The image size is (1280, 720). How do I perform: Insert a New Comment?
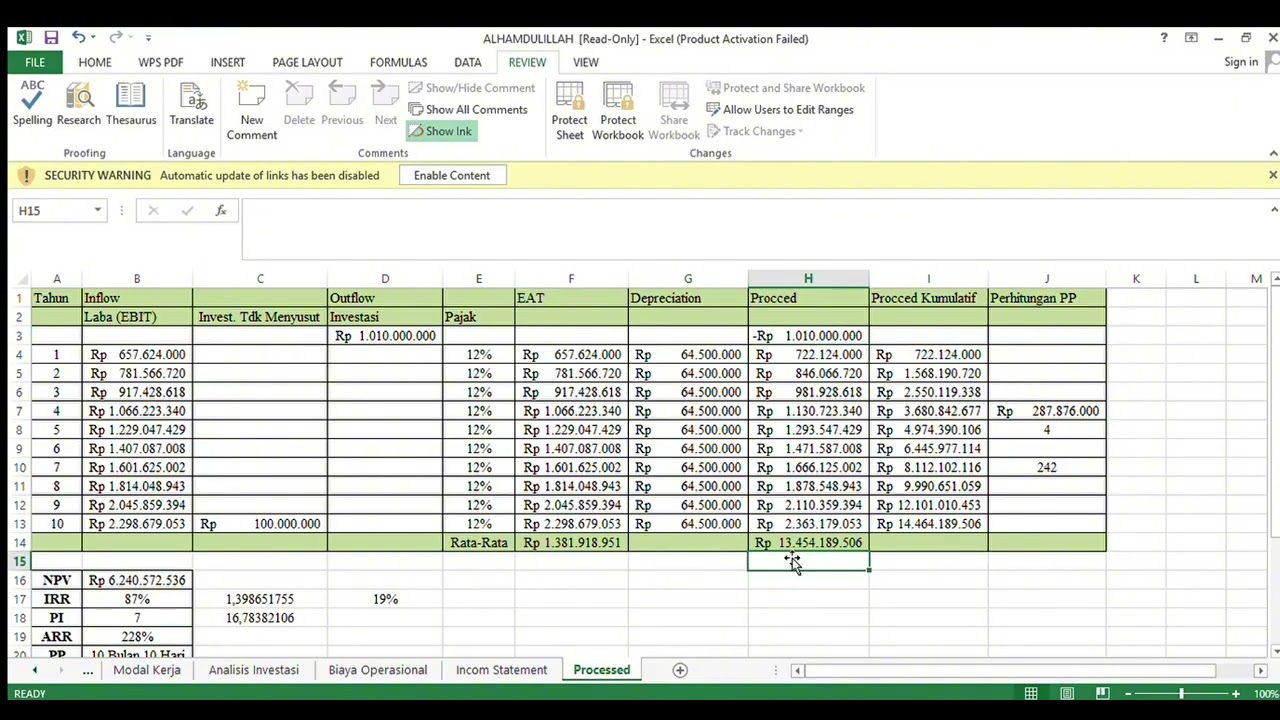251,110
